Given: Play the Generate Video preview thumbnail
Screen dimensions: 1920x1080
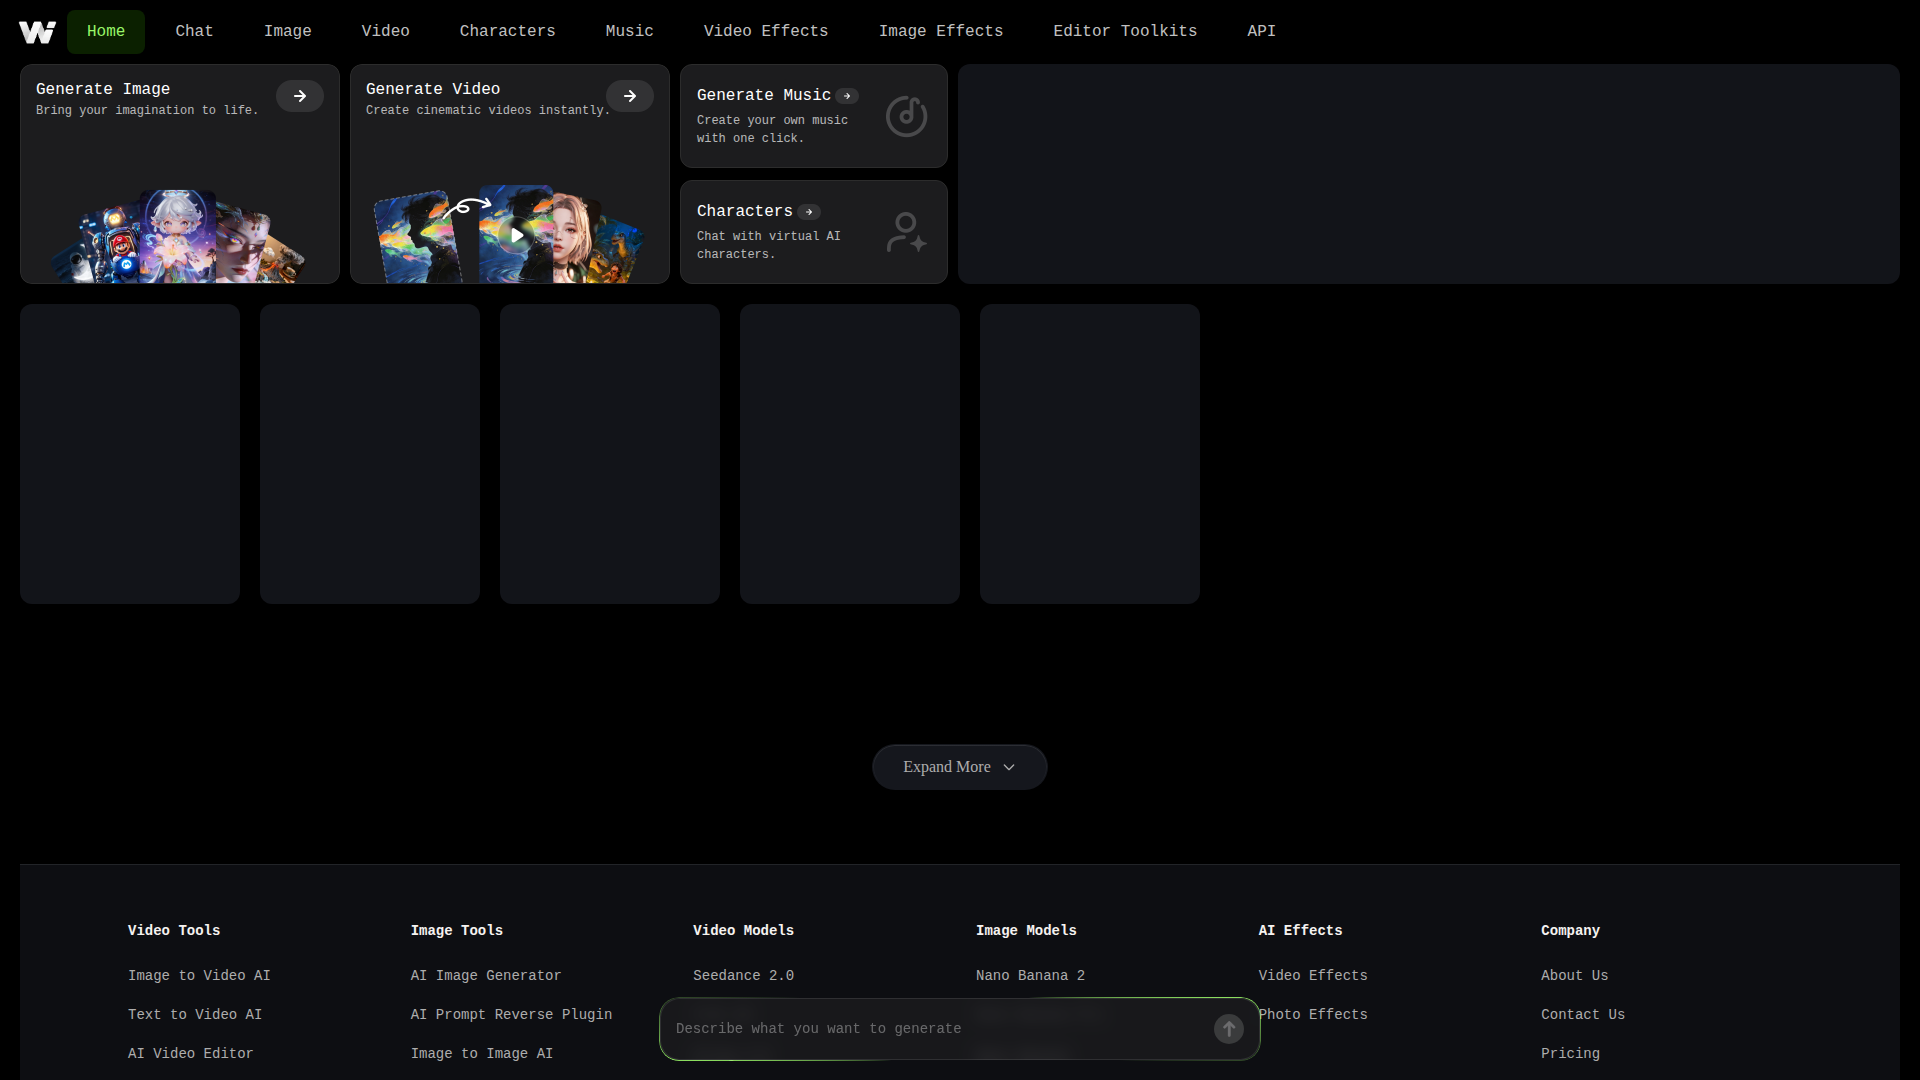Looking at the screenshot, I should tap(516, 236).
